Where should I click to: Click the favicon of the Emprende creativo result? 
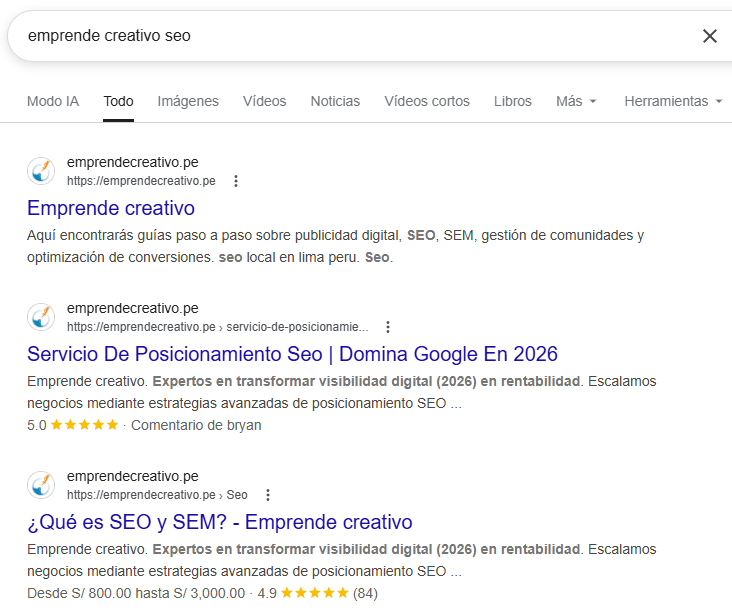[41, 171]
